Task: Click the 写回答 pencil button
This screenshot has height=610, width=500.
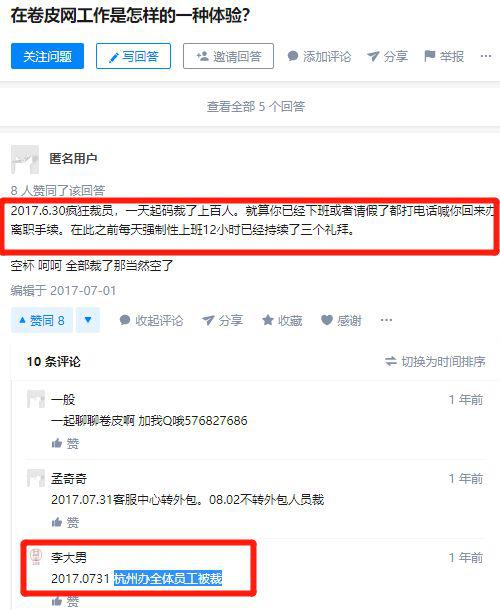Action: pyautogui.click(x=133, y=56)
